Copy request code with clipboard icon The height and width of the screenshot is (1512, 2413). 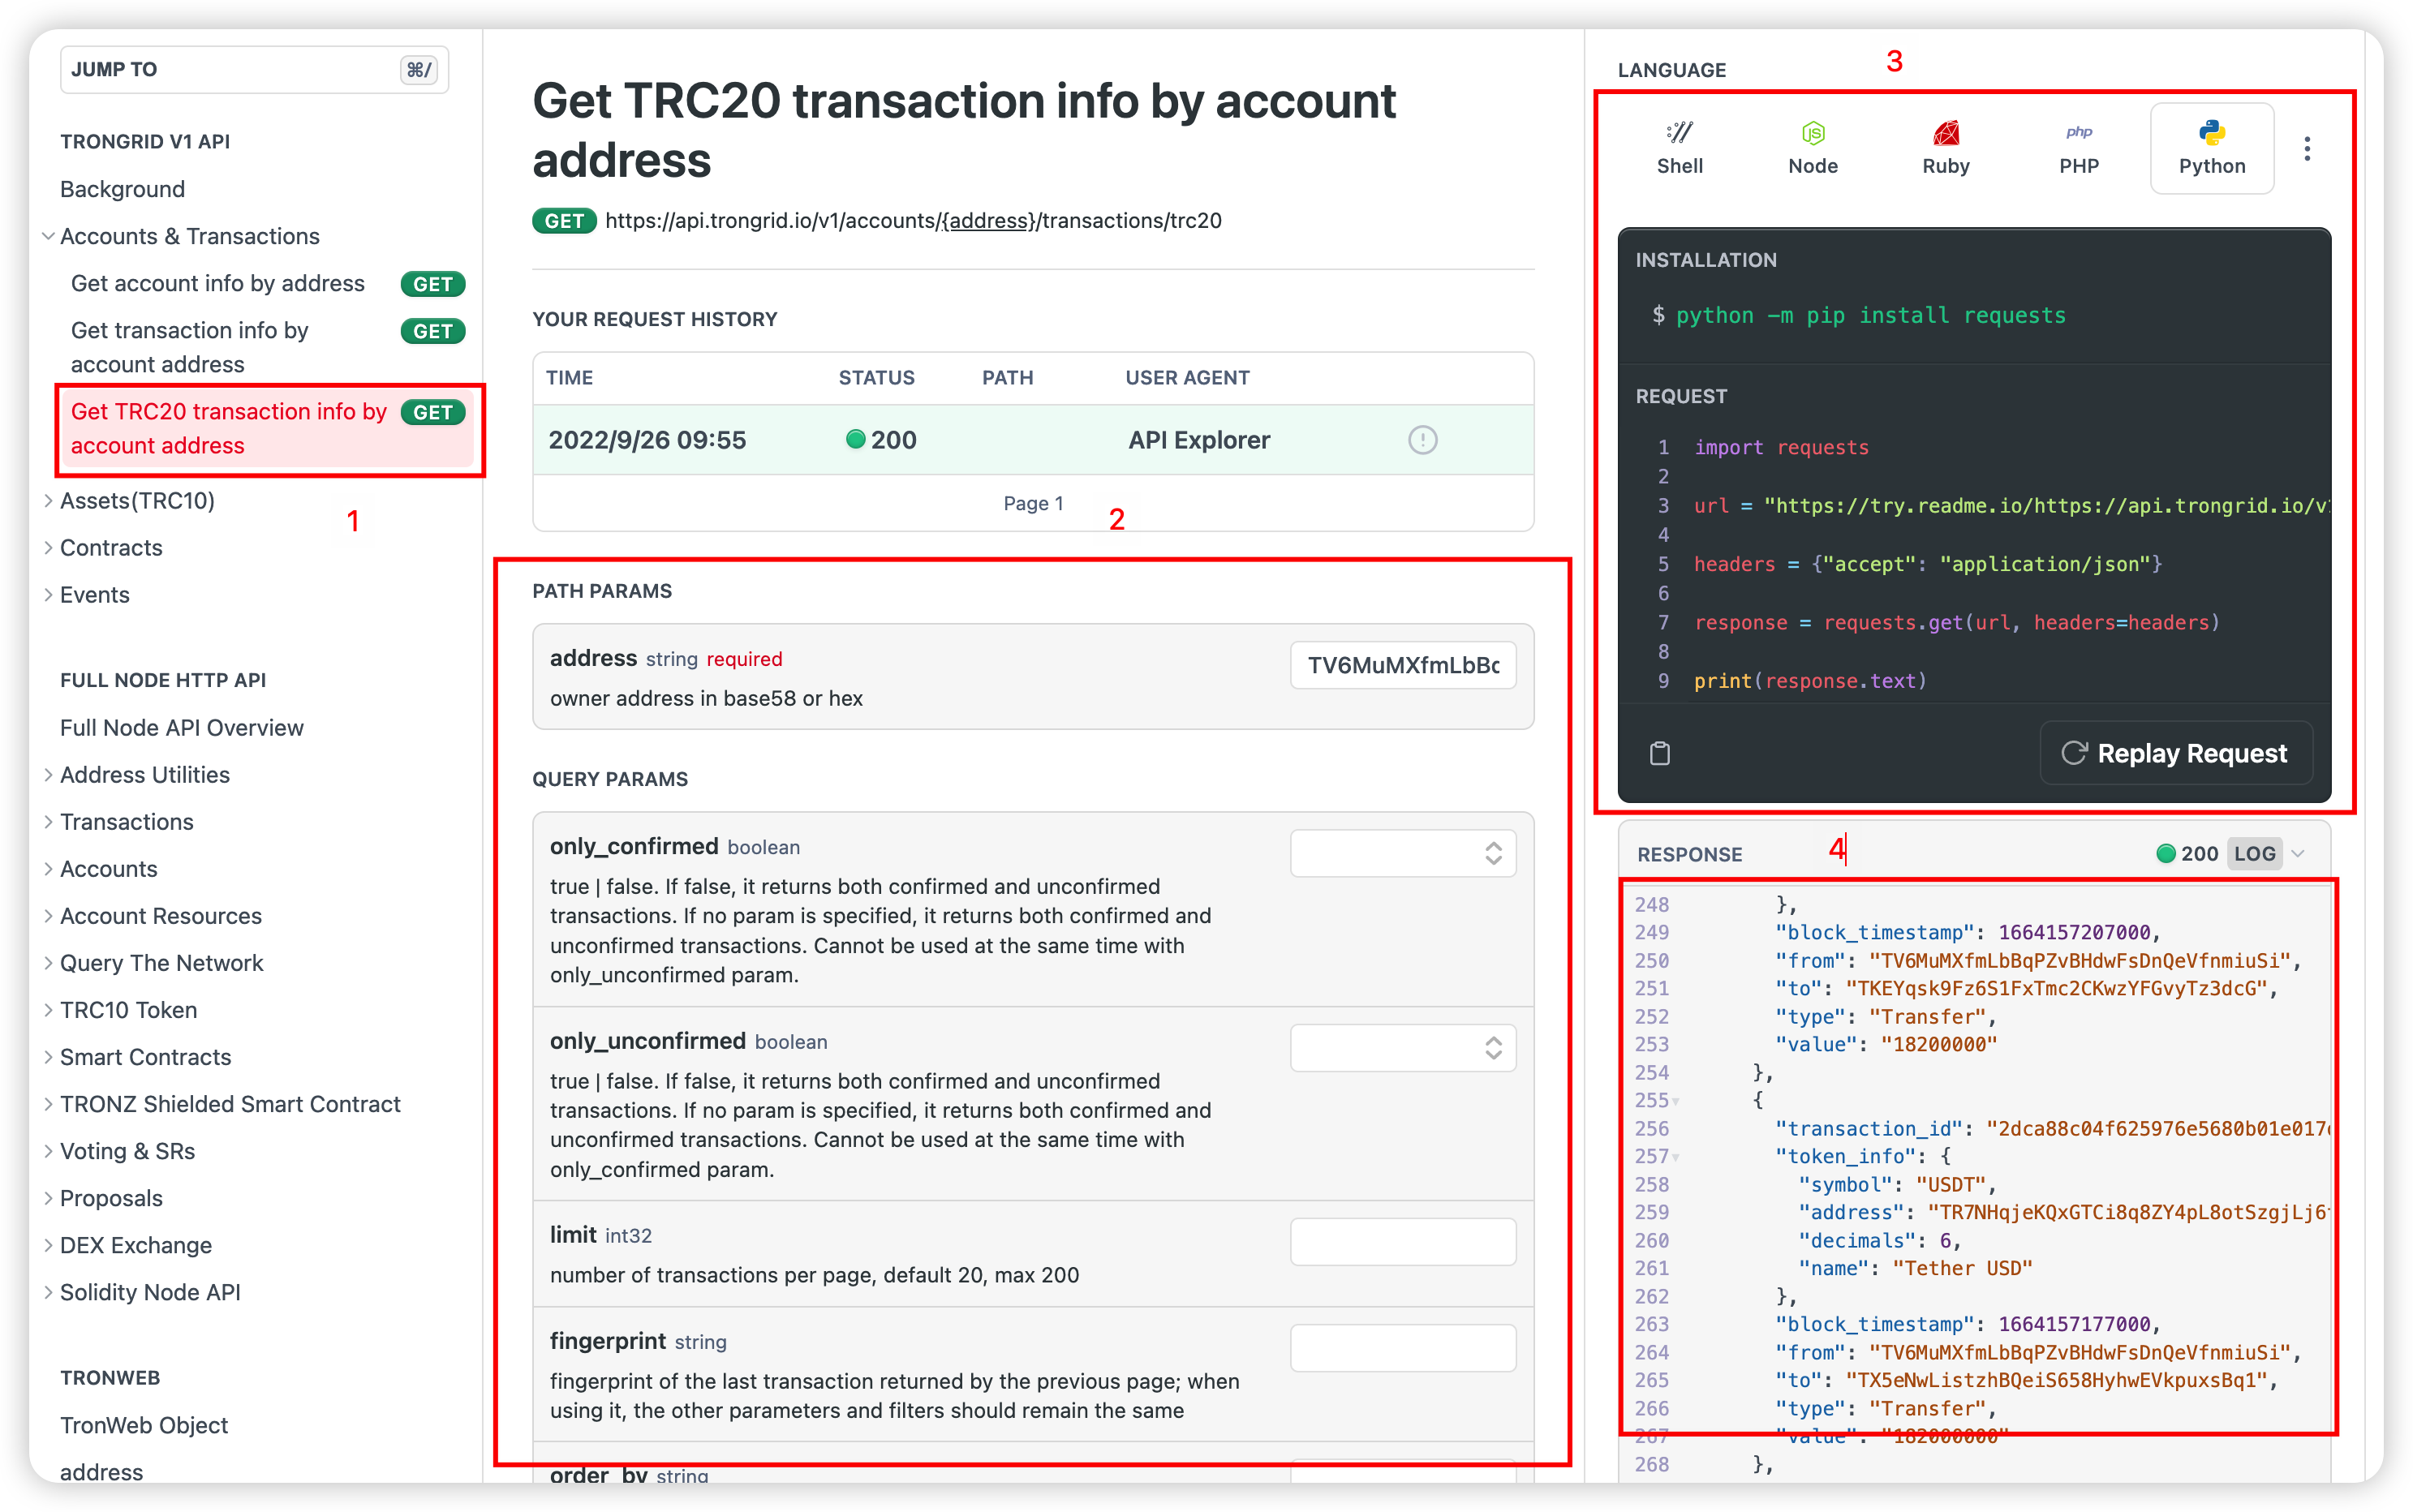[x=1660, y=753]
